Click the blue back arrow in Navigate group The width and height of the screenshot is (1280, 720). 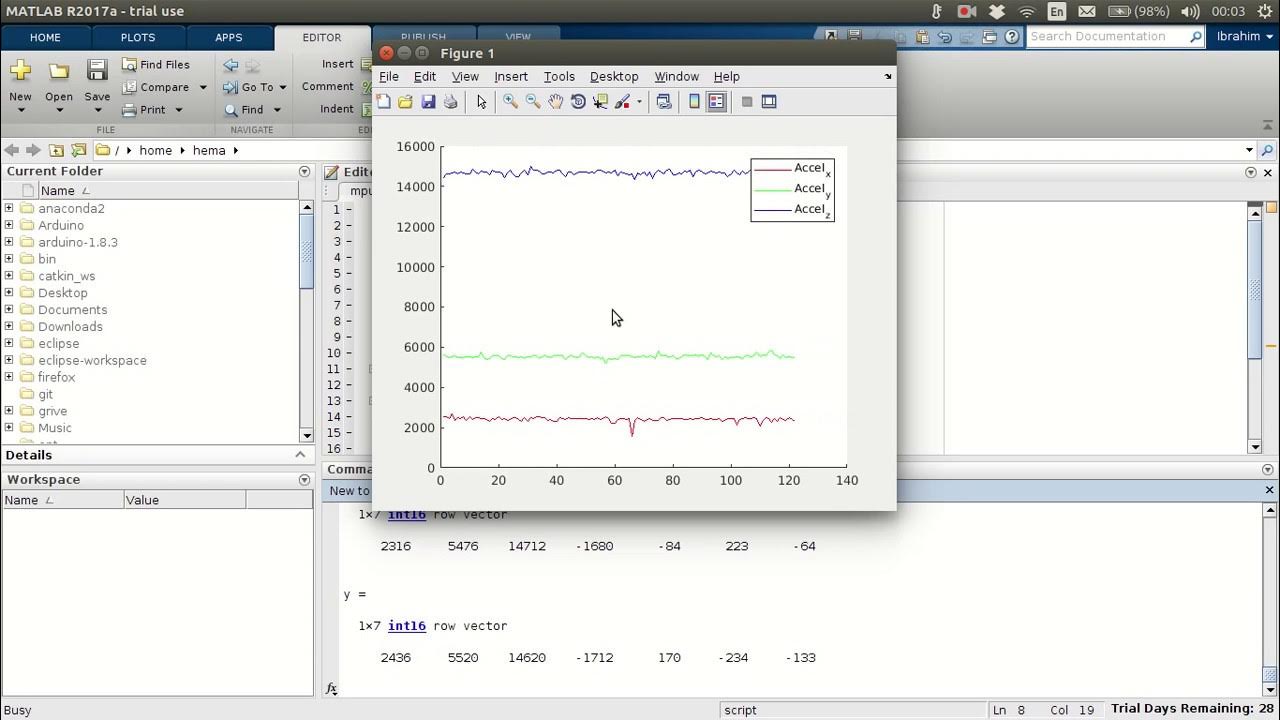[x=231, y=65]
